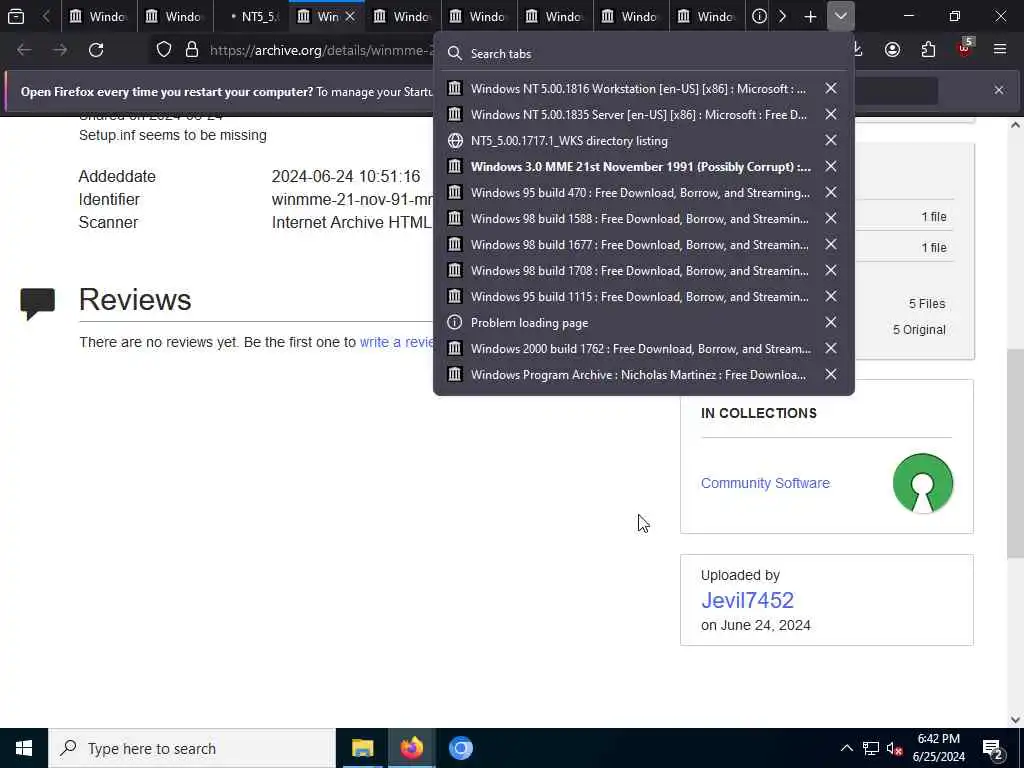Click the Reviews speech bubble icon
Image resolution: width=1024 pixels, height=768 pixels.
(x=38, y=304)
